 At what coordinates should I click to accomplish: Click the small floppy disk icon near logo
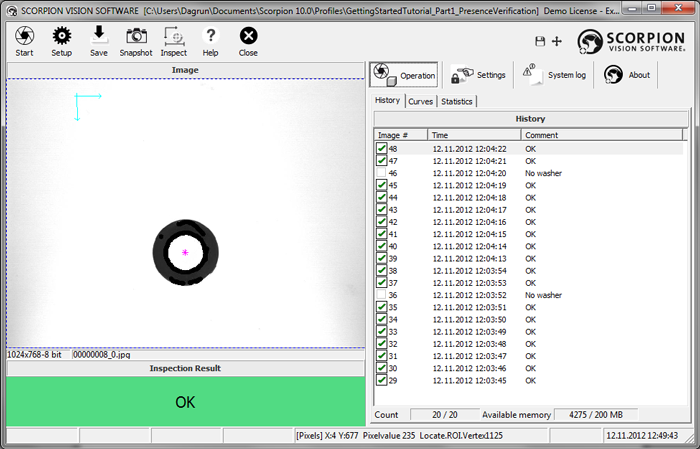coord(541,42)
